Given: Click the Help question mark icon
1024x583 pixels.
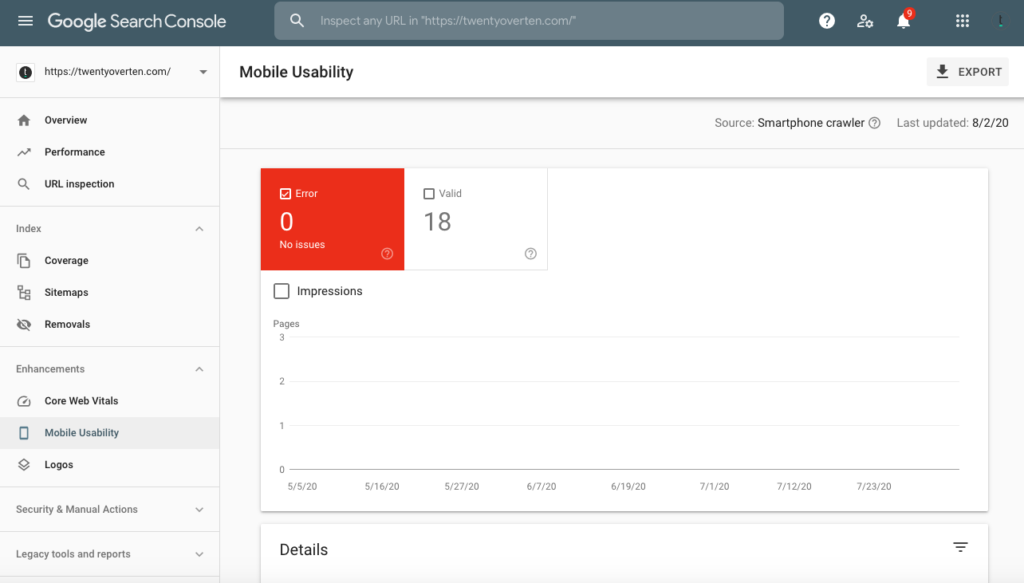Looking at the screenshot, I should (827, 21).
